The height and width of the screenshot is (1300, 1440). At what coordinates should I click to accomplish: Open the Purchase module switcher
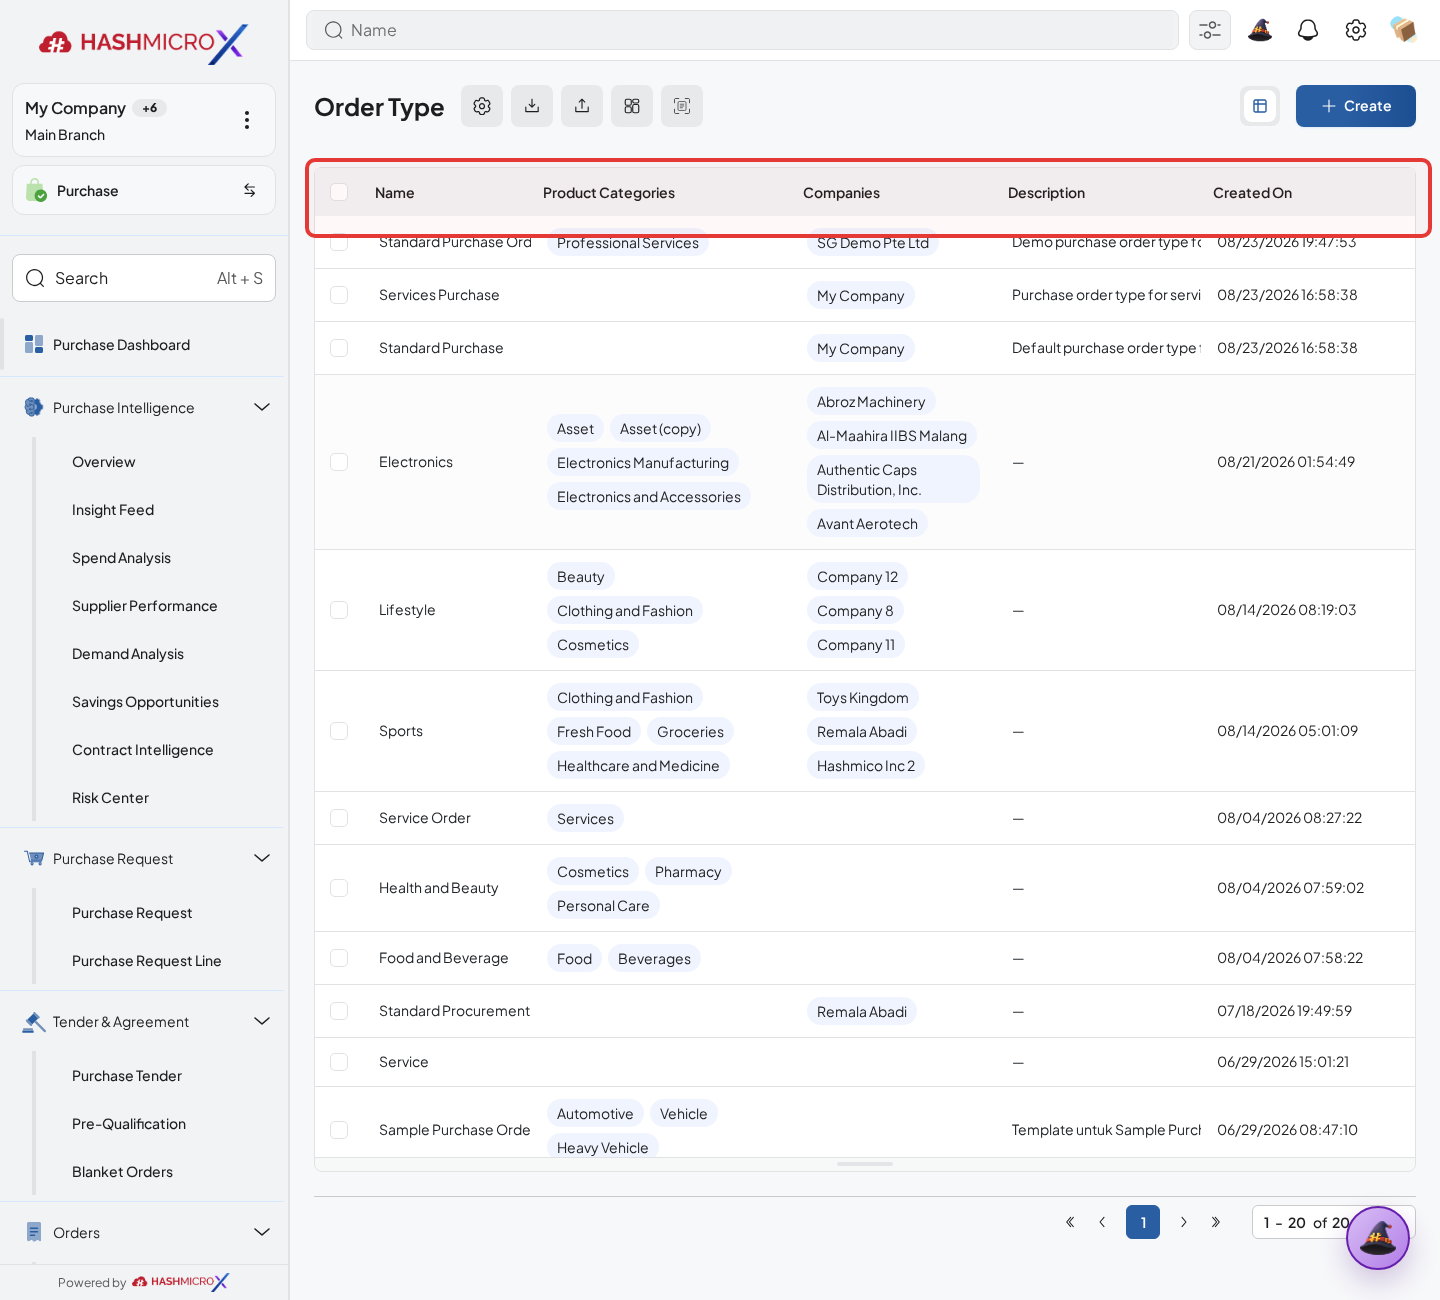pos(144,190)
